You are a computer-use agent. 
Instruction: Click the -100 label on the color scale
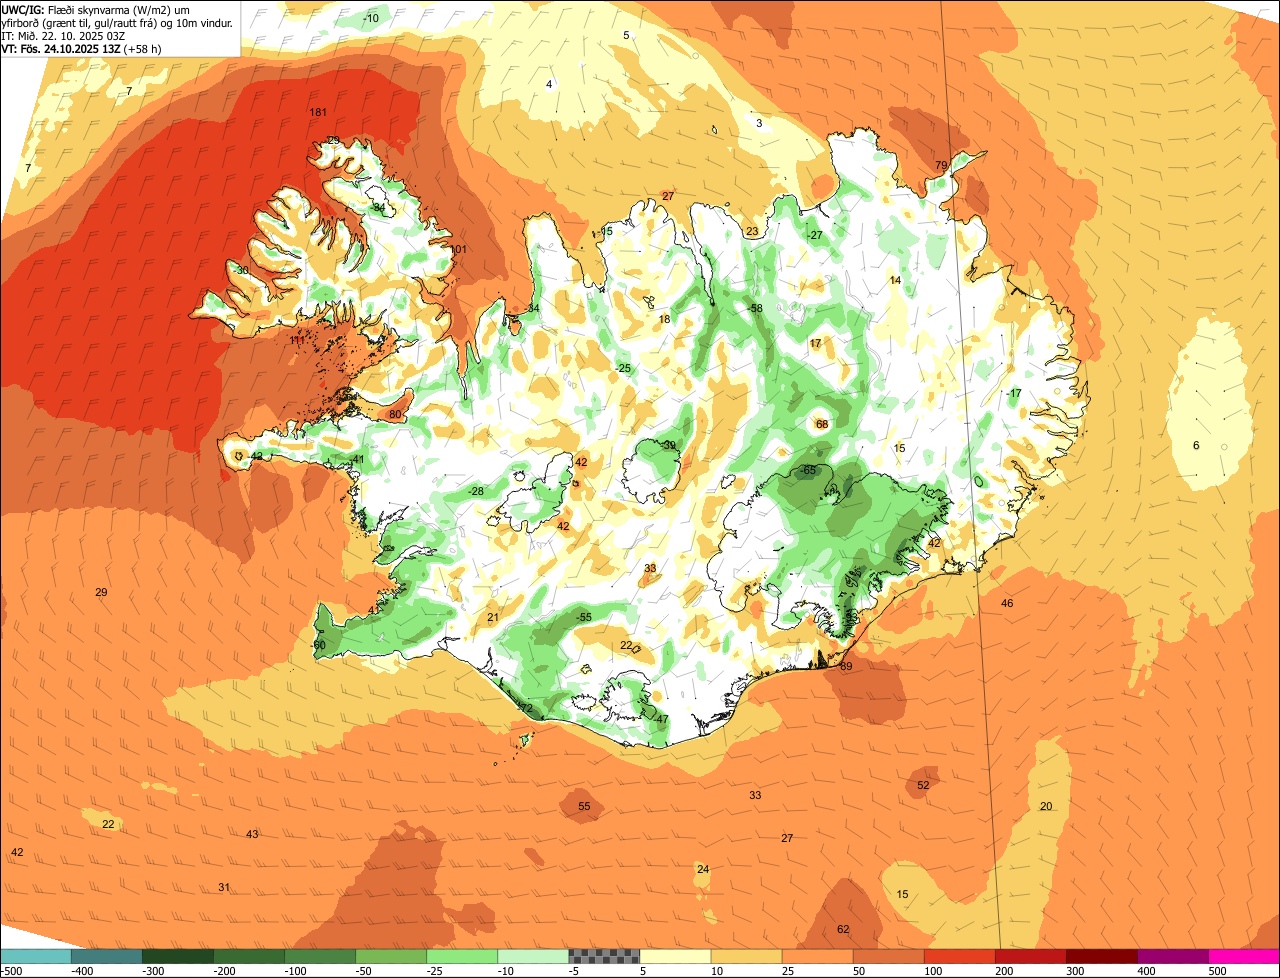point(295,970)
